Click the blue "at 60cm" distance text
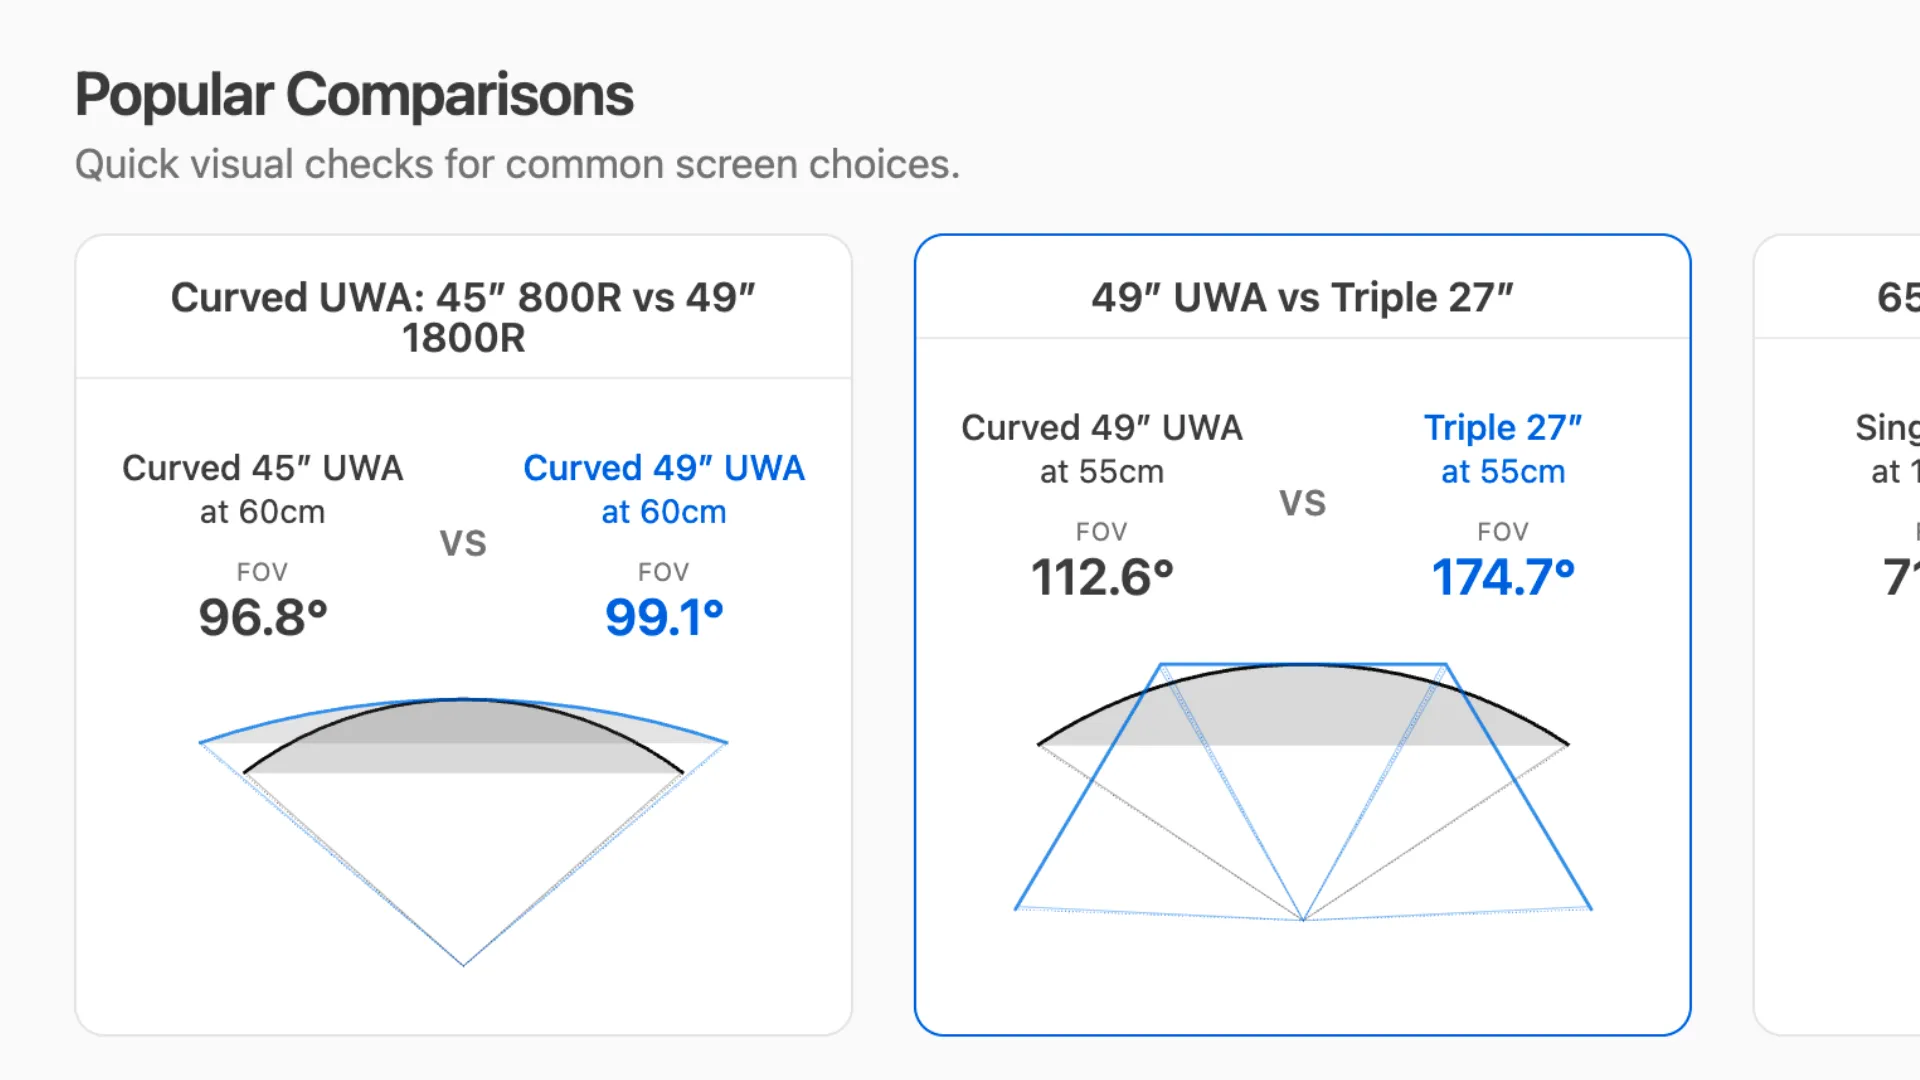 [663, 512]
